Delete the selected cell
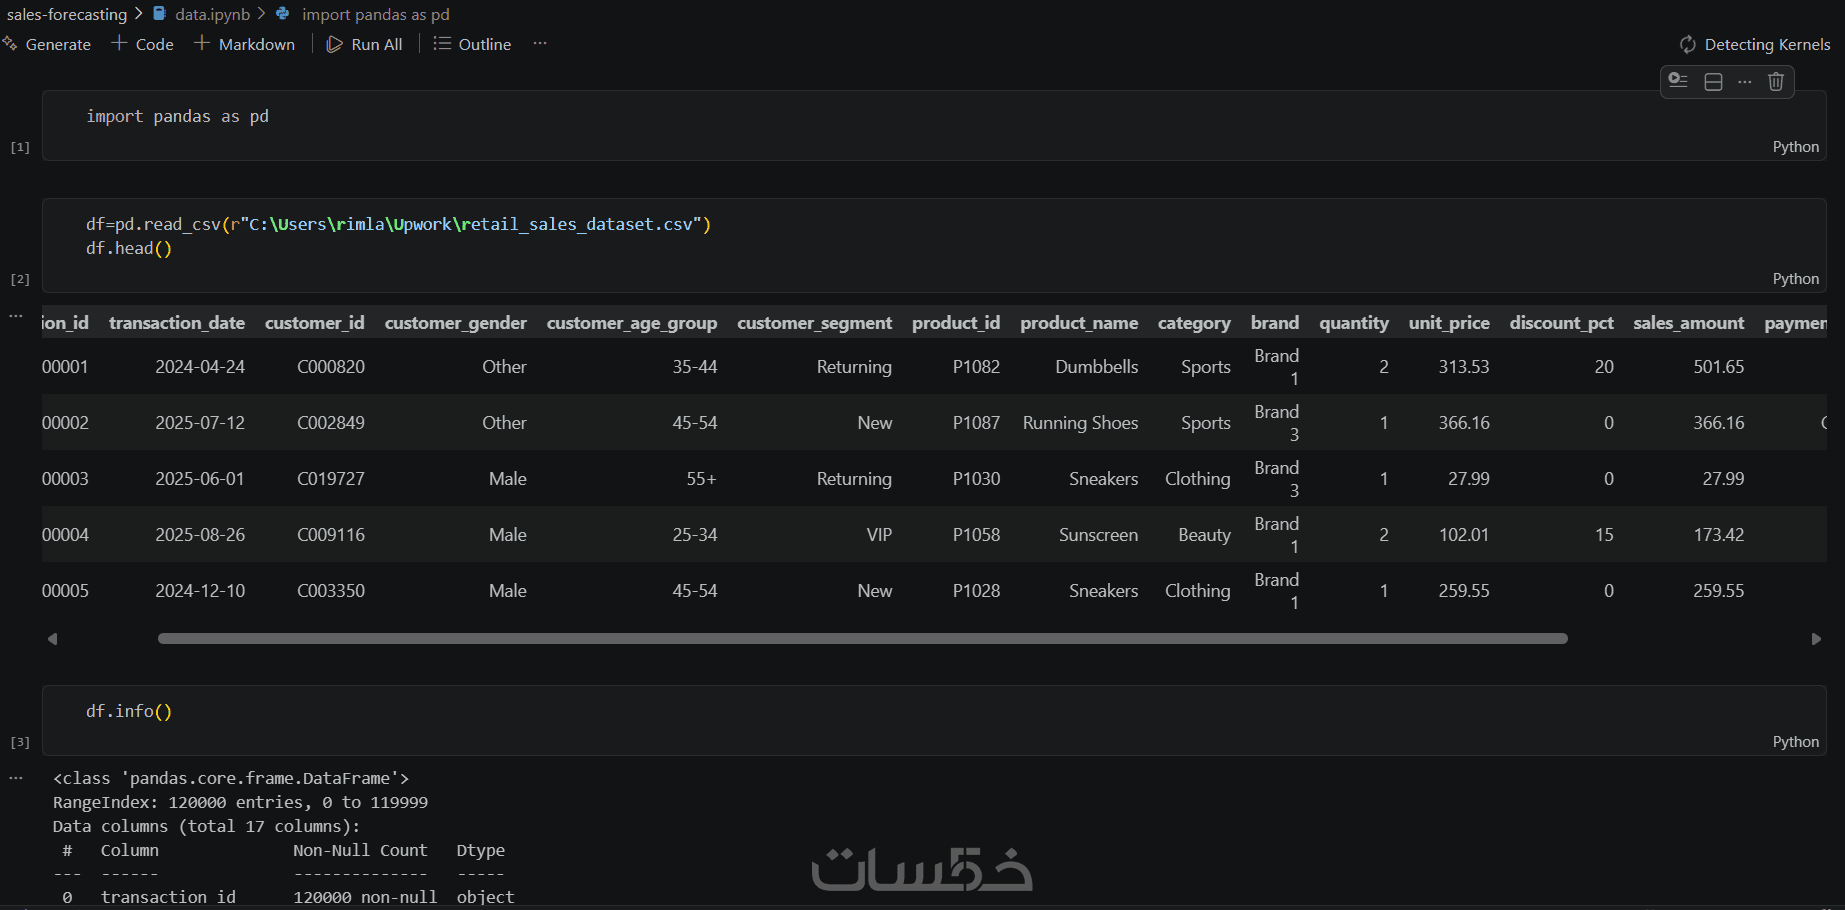The image size is (1845, 910). 1776,81
